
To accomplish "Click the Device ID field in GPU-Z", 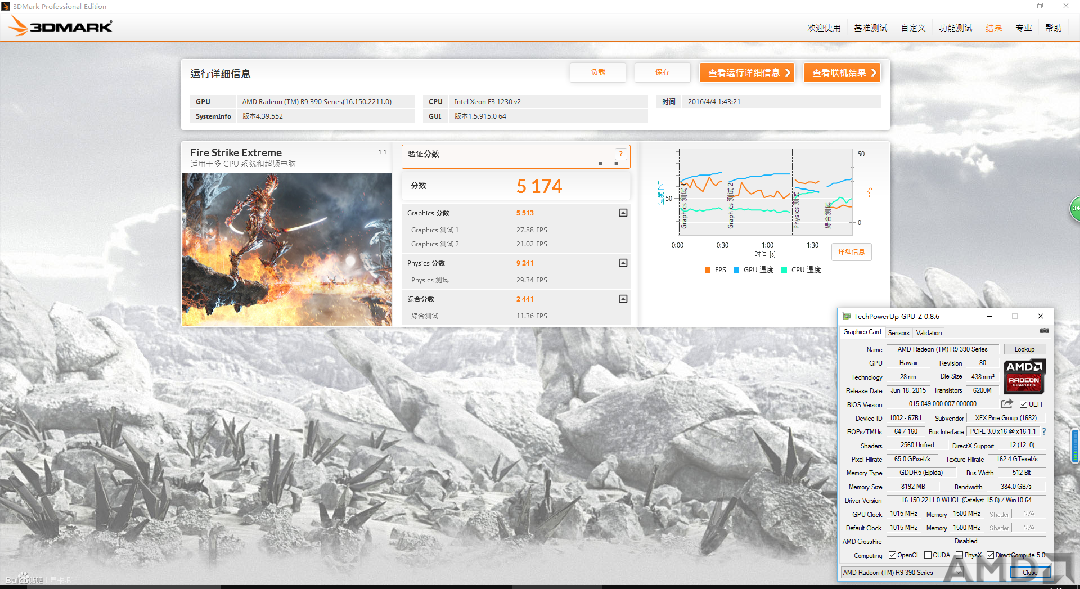I will (x=905, y=418).
